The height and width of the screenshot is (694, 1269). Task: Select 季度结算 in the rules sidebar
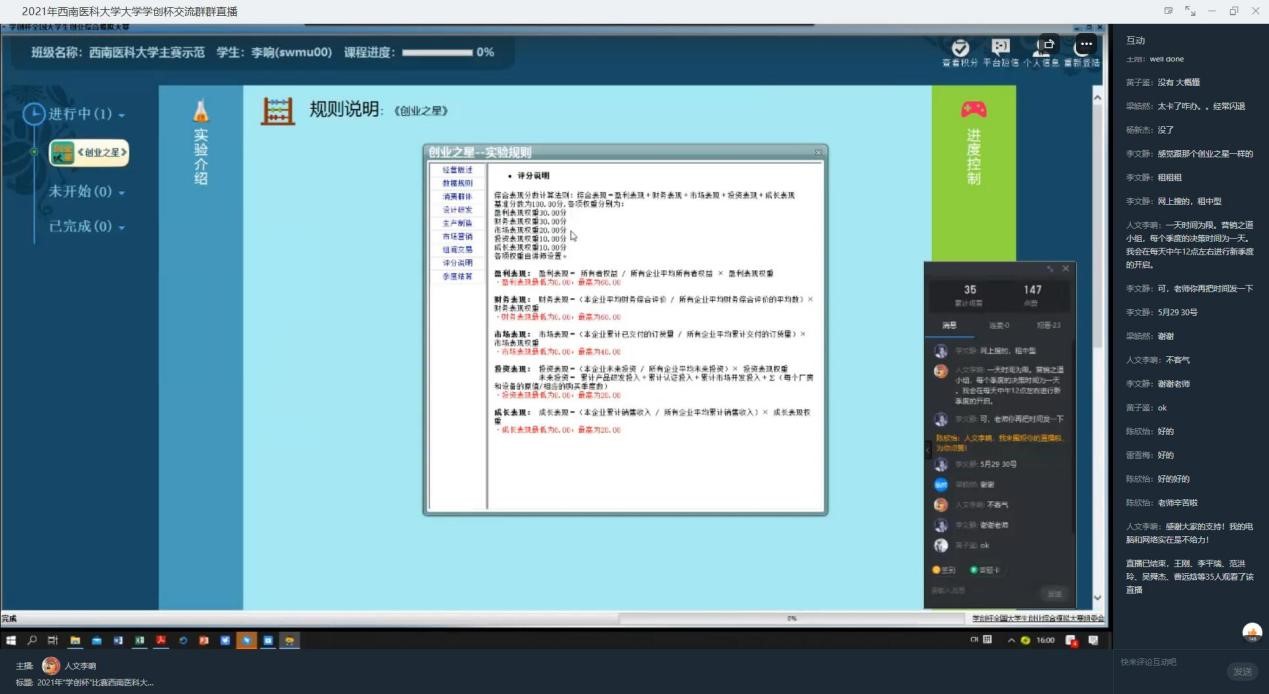click(457, 276)
